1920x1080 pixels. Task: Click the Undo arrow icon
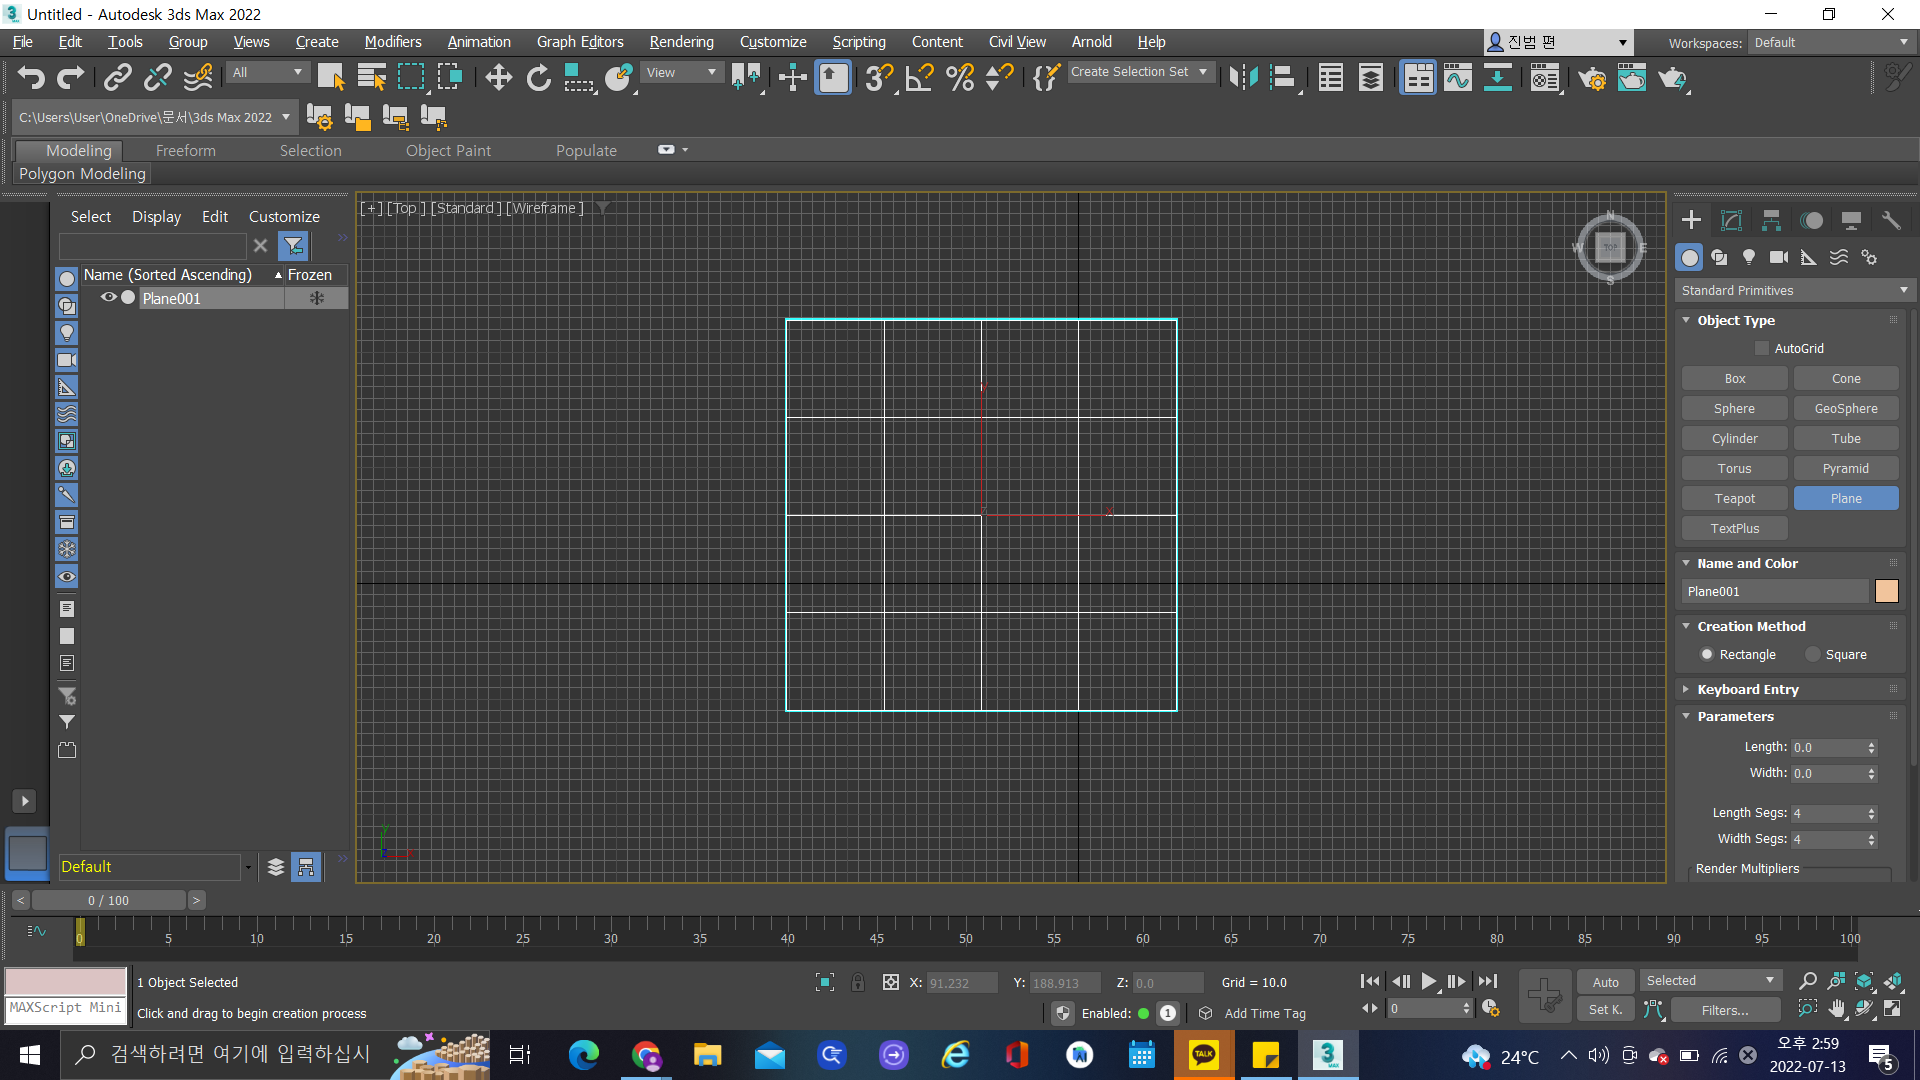click(x=31, y=78)
